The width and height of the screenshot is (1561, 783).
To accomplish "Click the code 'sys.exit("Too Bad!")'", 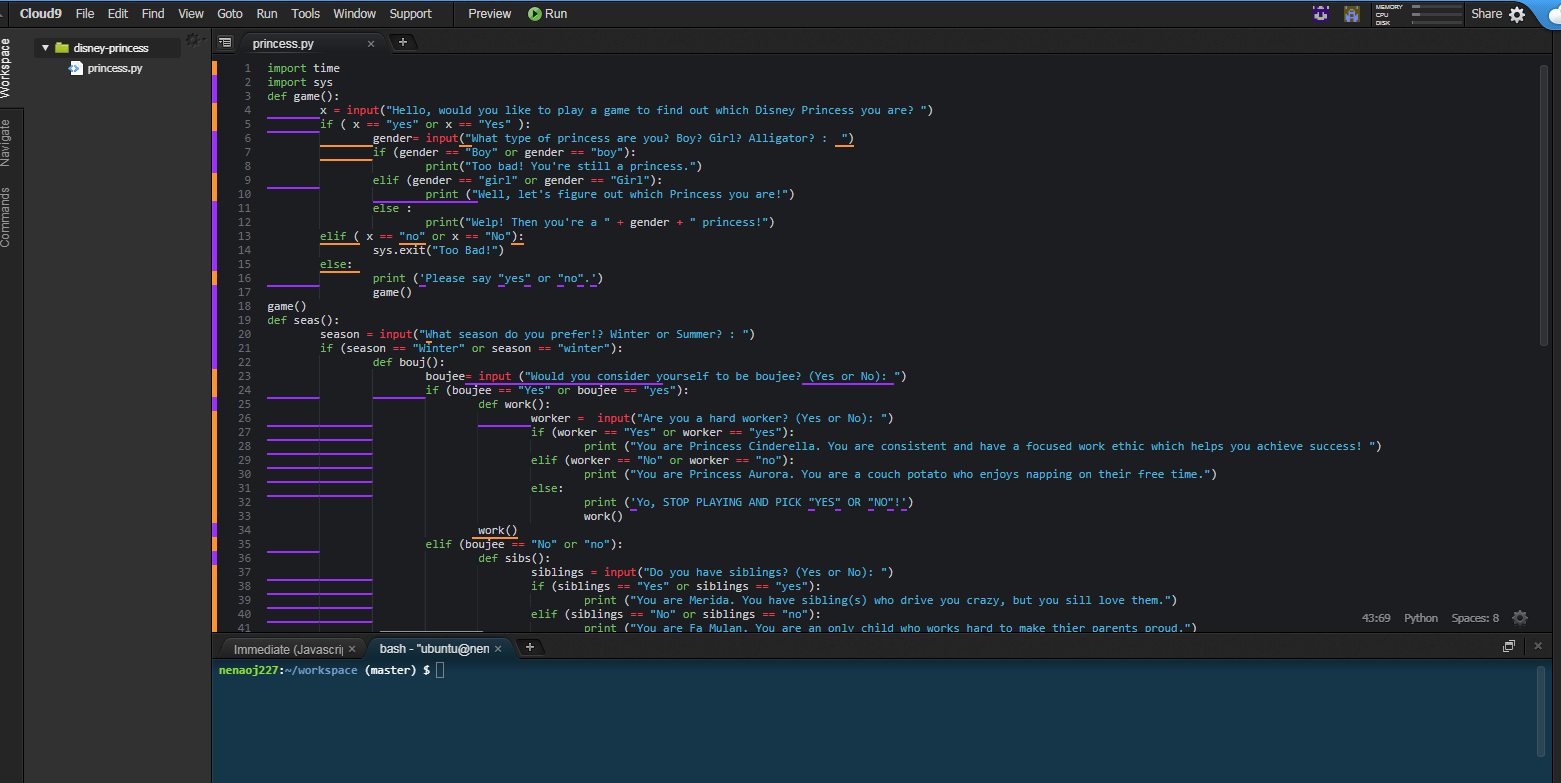I will (439, 250).
